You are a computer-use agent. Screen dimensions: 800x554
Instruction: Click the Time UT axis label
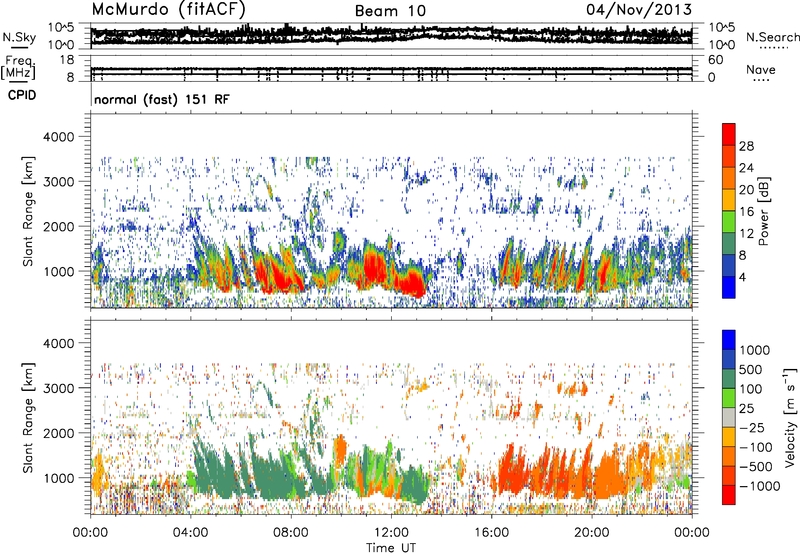tap(391, 548)
